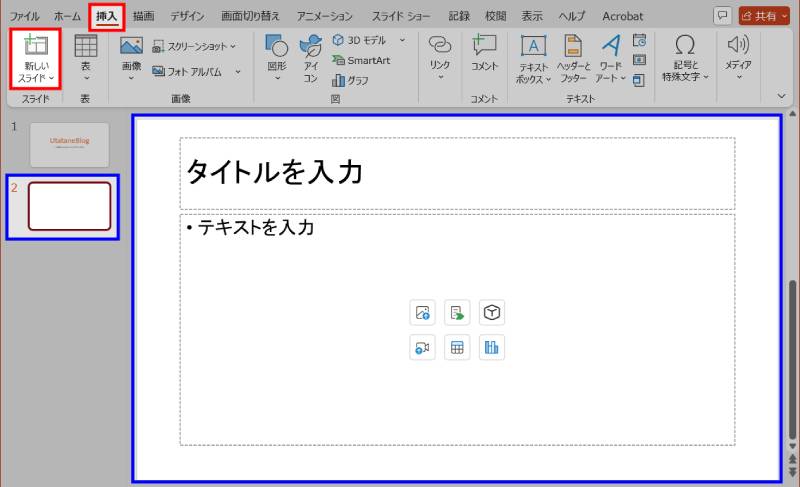Image resolution: width=800 pixels, height=487 pixels.
Task: Click Photo Album (フォト アルバム) button
Action: tap(187, 71)
